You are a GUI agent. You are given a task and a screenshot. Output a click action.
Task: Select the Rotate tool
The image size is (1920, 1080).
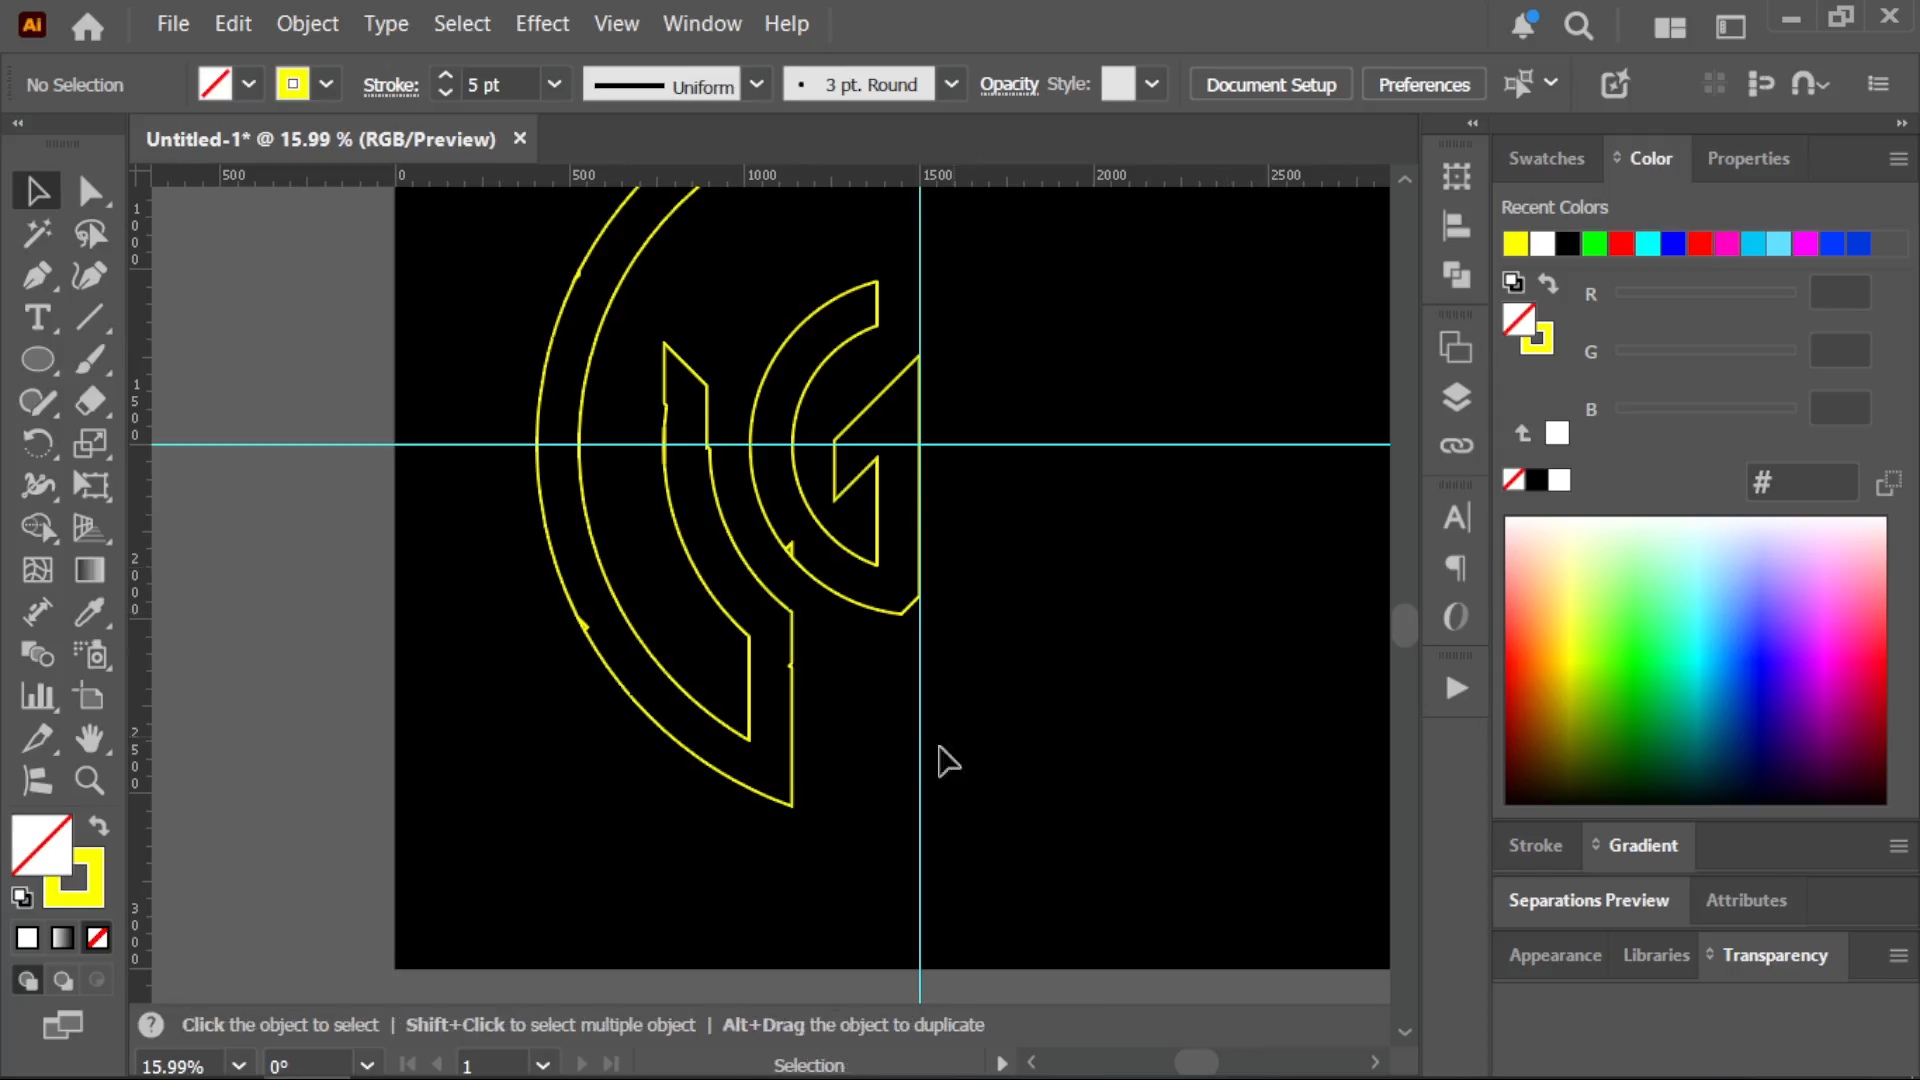click(37, 443)
